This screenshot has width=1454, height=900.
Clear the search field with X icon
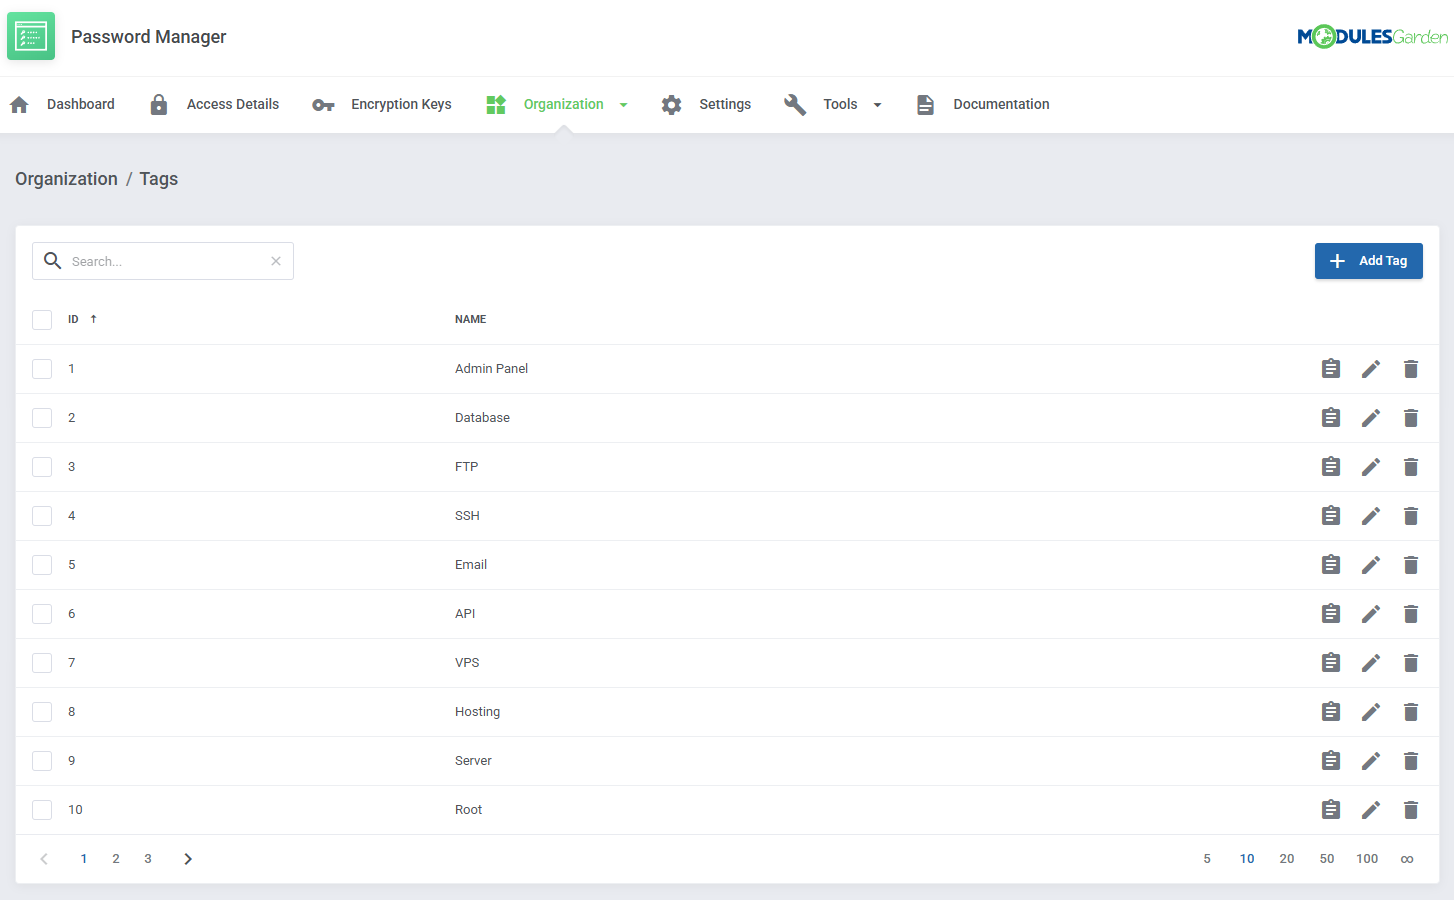276,261
